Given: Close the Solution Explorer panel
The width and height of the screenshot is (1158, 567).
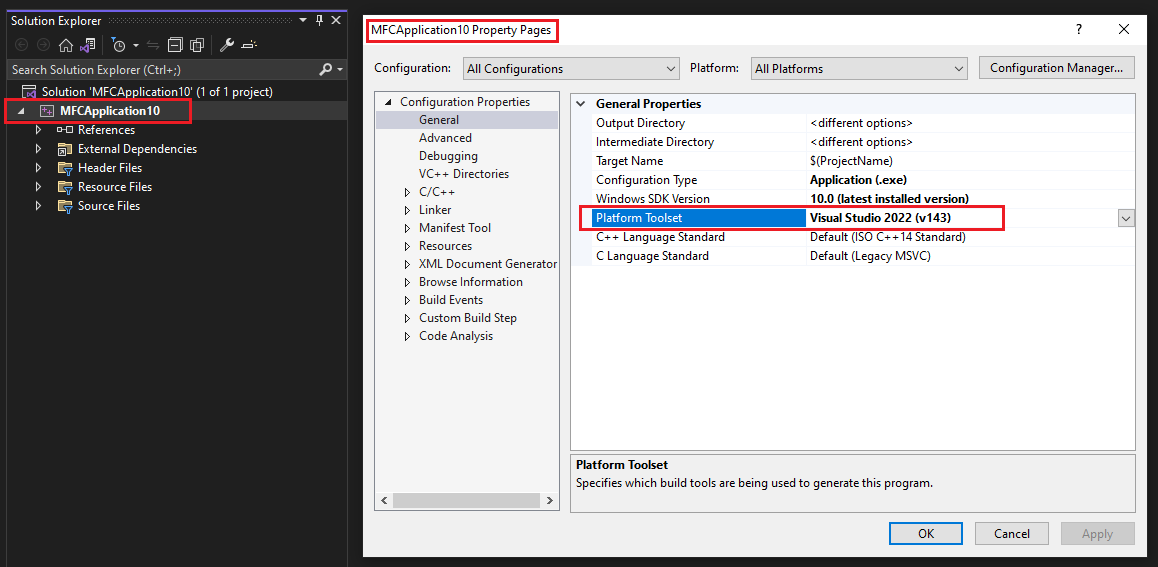Looking at the screenshot, I should tap(336, 21).
